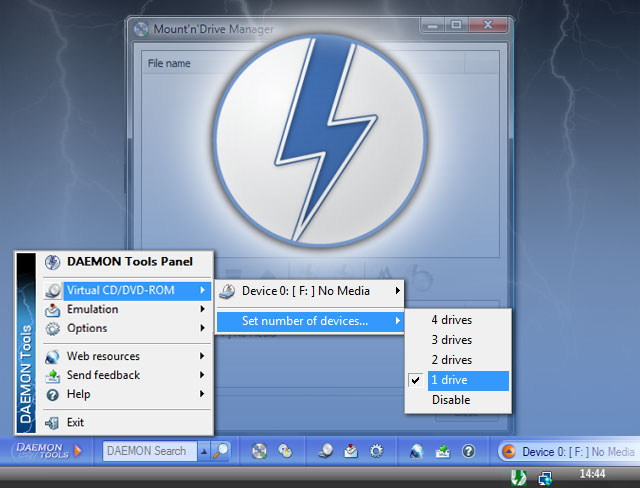Expand the Device 0: [F:] No Media submenu
This screenshot has height=488, width=640.
coord(312,291)
